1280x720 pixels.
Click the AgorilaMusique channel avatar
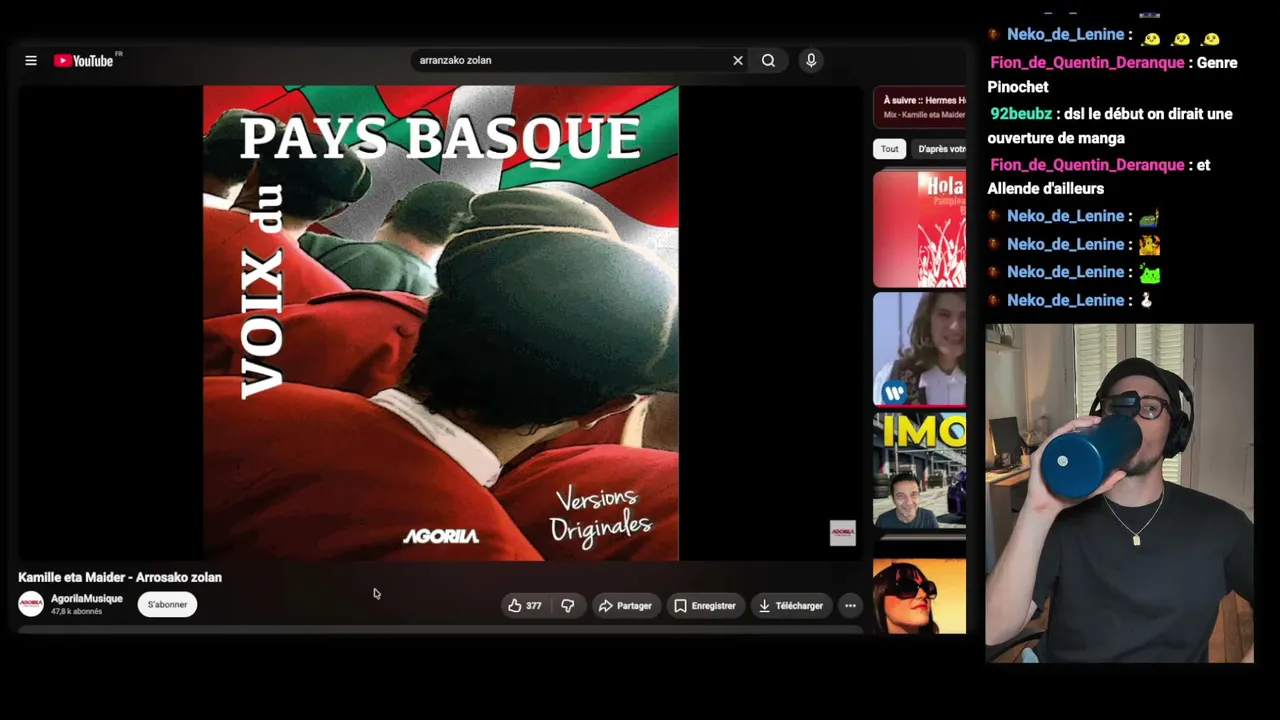[31, 604]
